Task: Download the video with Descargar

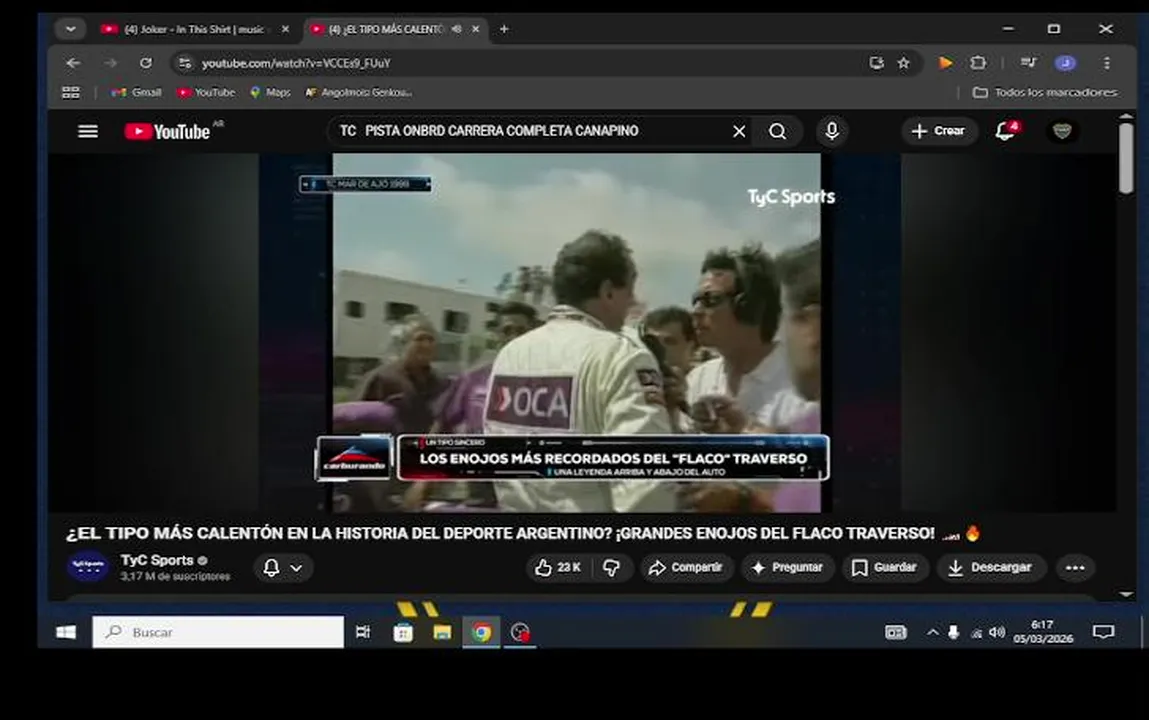Action: [x=990, y=568]
